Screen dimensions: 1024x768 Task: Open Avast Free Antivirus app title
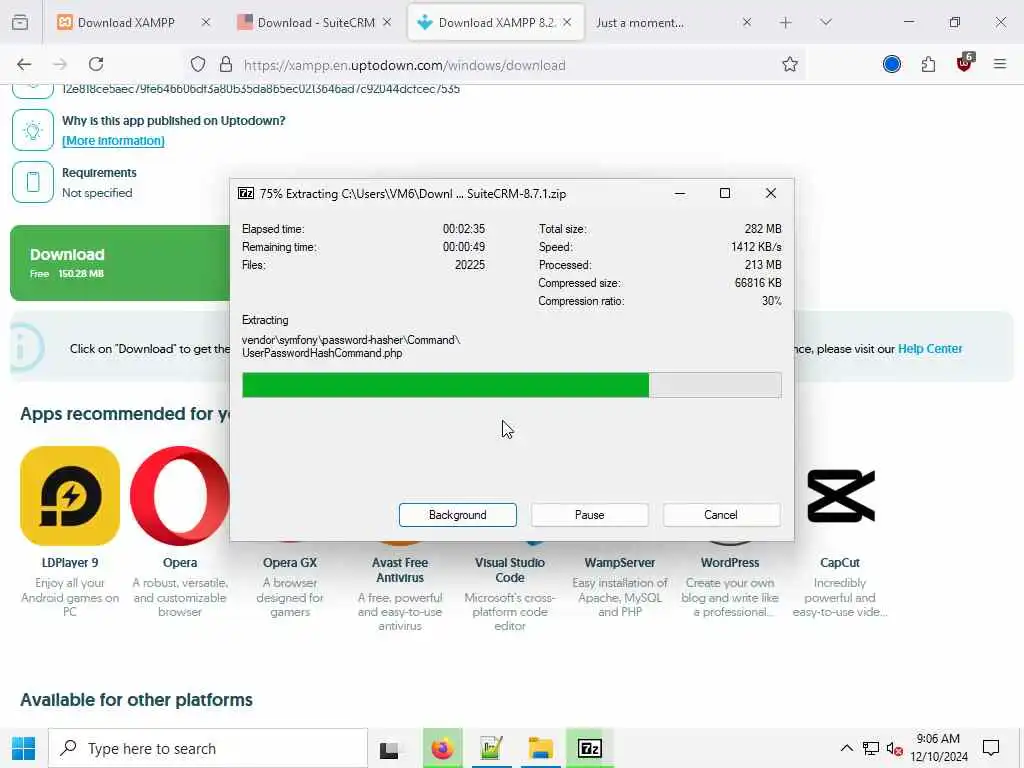pos(400,570)
